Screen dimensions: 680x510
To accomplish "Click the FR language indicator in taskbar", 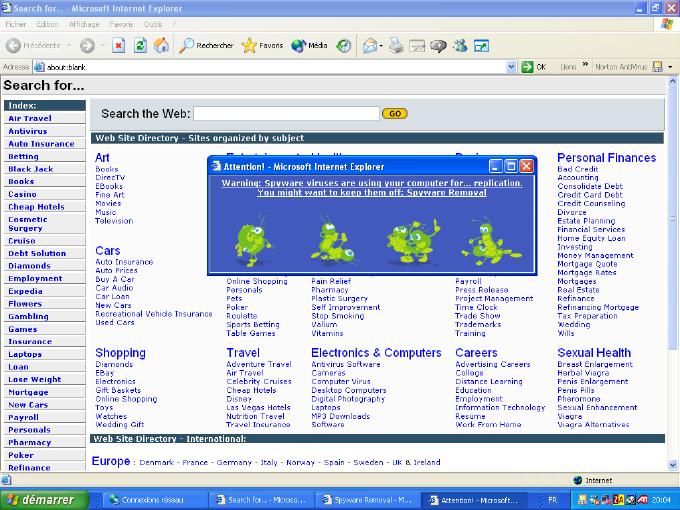I will point(552,500).
